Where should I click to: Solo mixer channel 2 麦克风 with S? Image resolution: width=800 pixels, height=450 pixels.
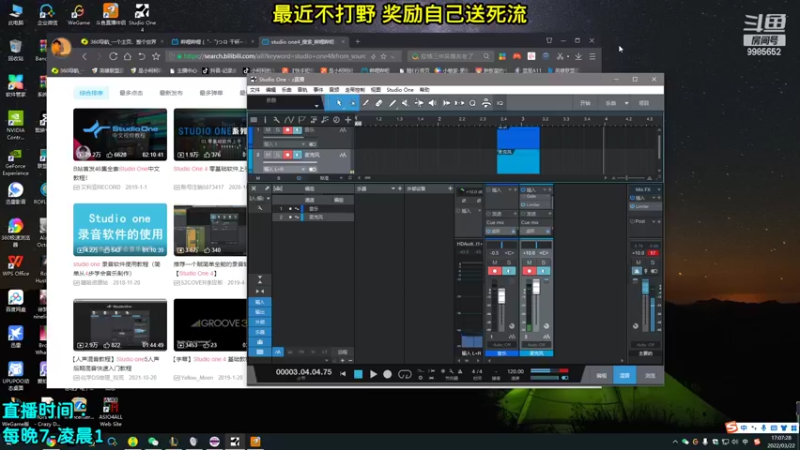point(544,262)
